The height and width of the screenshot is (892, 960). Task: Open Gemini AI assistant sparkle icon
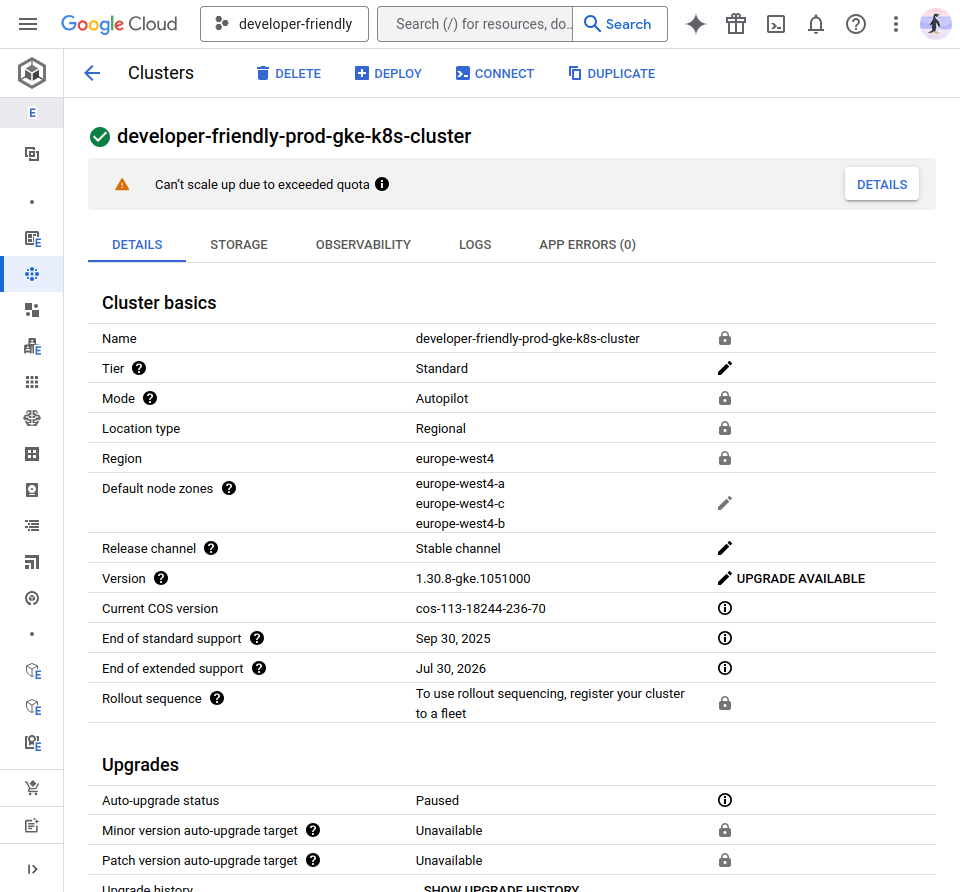tap(696, 24)
